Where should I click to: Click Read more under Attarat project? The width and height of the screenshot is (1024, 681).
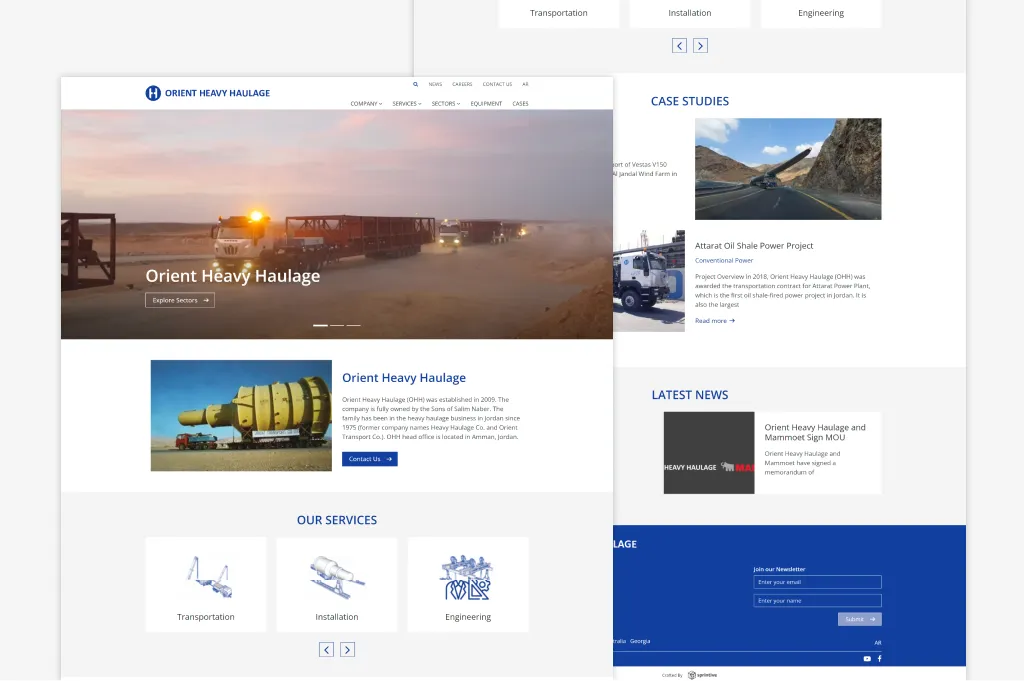[714, 321]
